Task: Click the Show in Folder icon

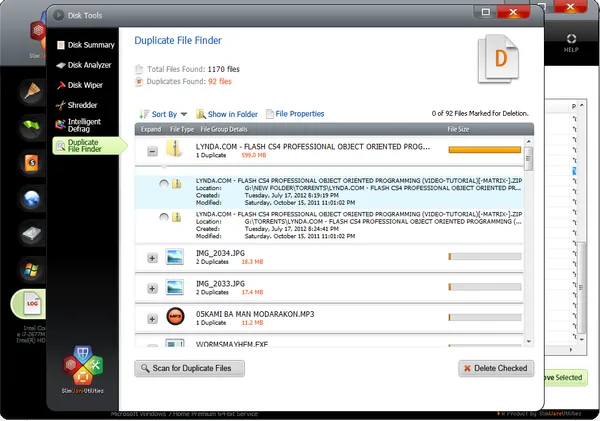Action: [201, 114]
